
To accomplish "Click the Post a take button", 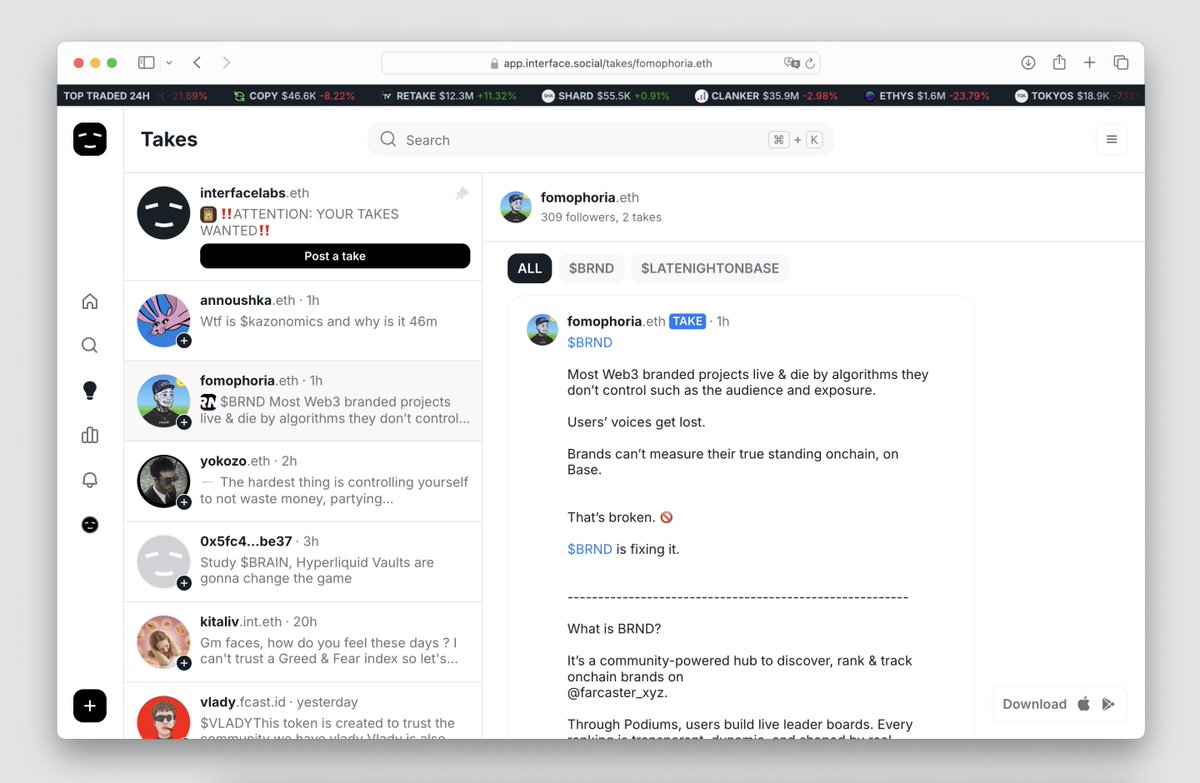I will [x=335, y=256].
